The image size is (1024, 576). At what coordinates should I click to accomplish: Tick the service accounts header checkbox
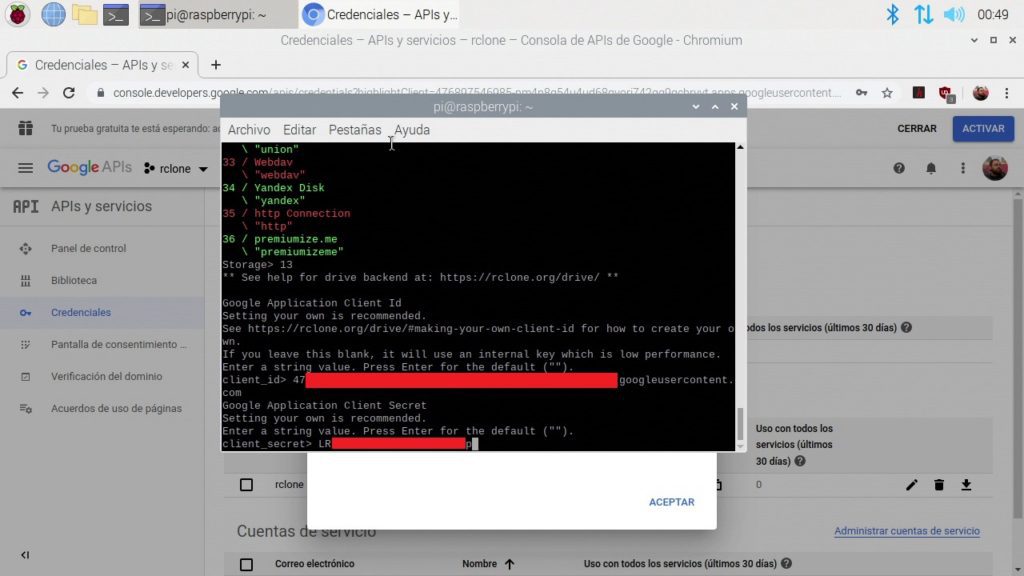point(246,564)
